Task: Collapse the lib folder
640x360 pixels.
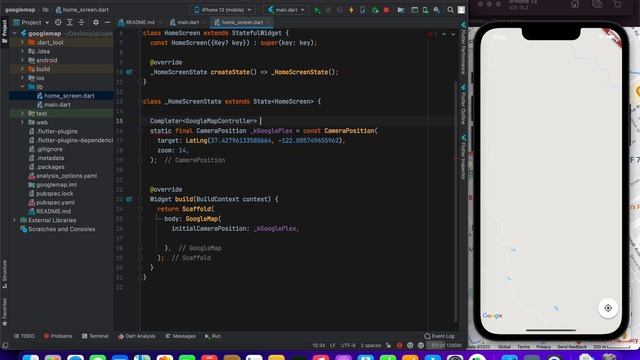Action: coord(22,87)
